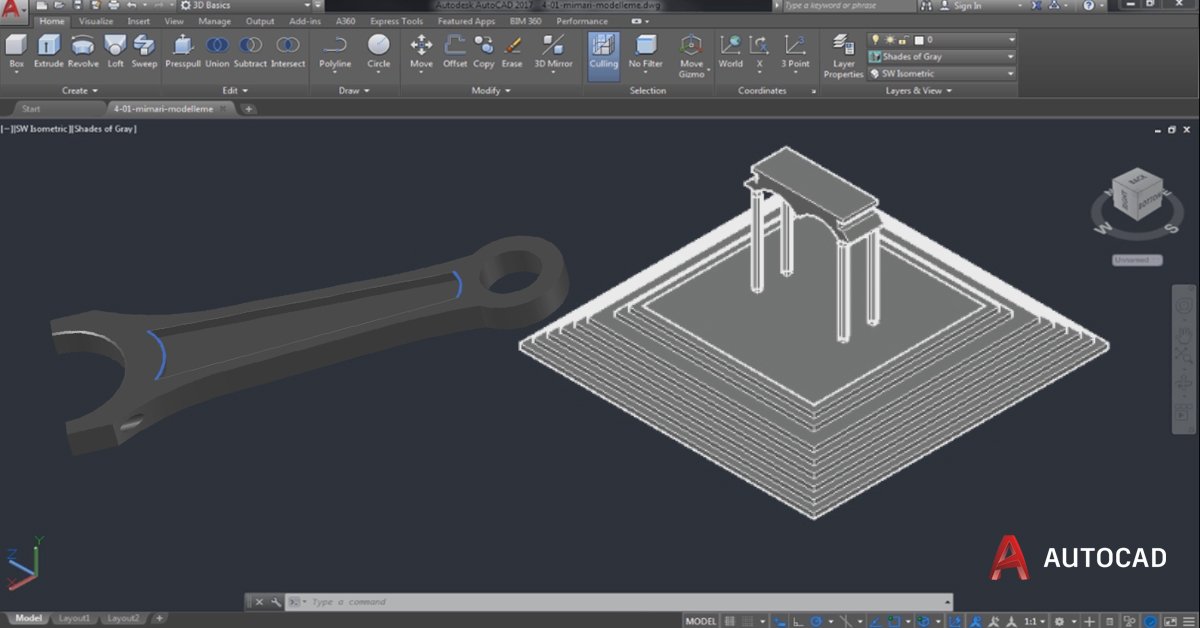The image size is (1200, 628).
Task: Expand the SW Isometric view dropdown
Action: click(941, 74)
